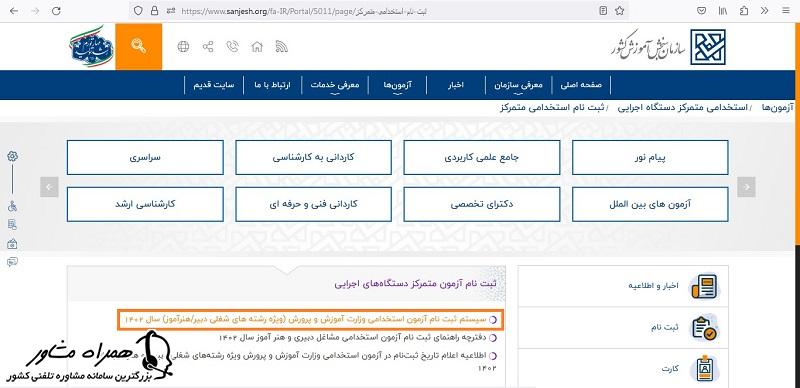
Task: Click the shield tracking protection icon
Action: [138, 11]
